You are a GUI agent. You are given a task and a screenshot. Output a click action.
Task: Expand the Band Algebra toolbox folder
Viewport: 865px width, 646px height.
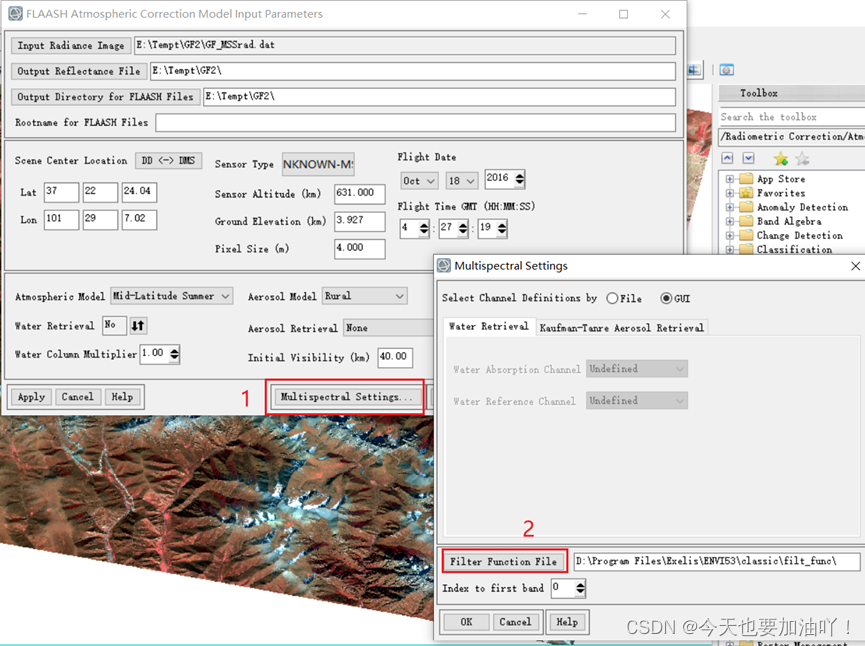[x=730, y=221]
